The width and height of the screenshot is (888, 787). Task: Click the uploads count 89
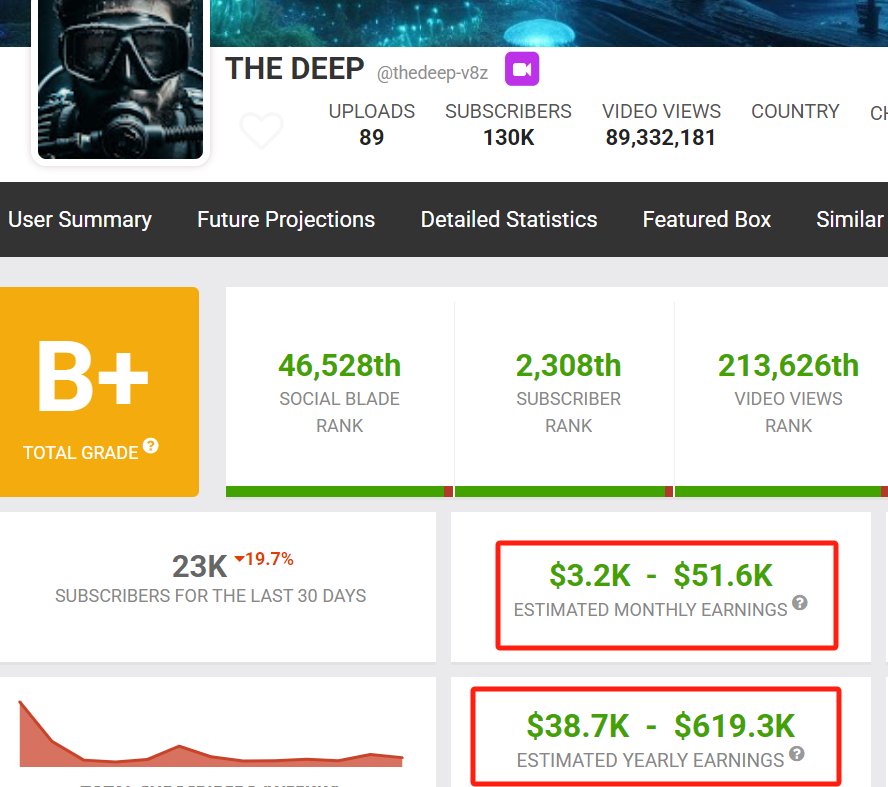372,138
